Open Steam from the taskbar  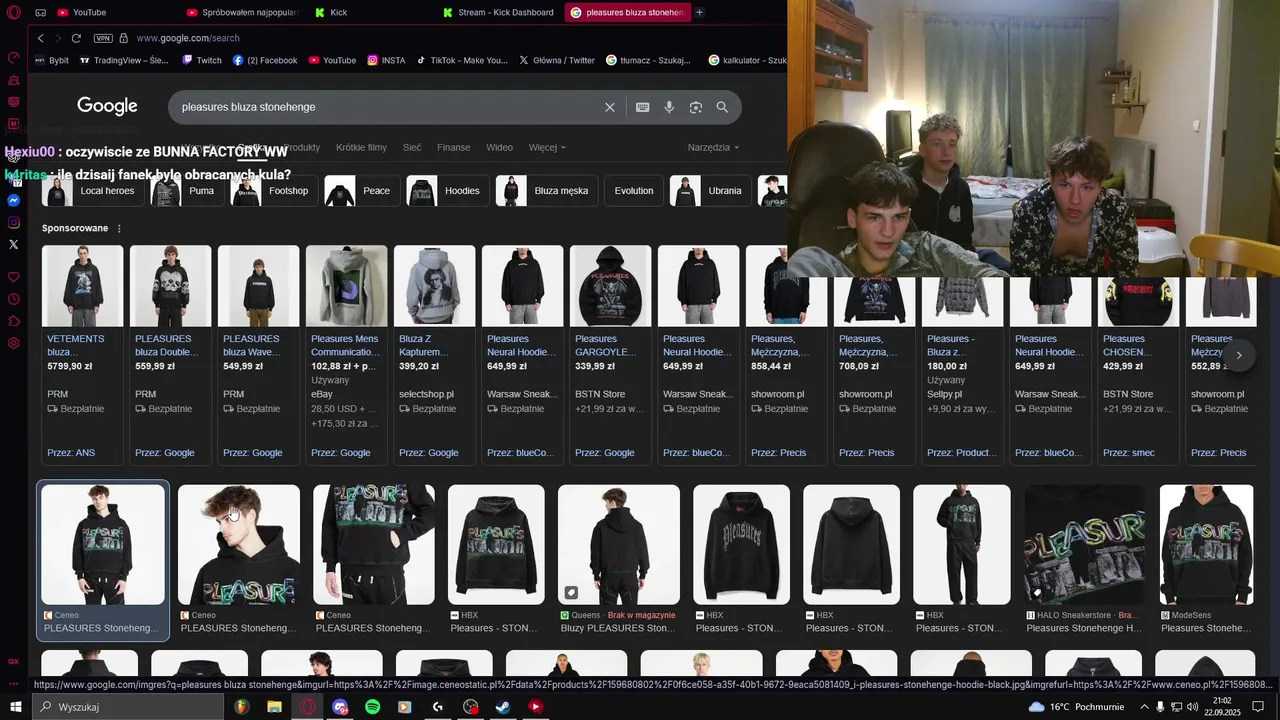503,707
